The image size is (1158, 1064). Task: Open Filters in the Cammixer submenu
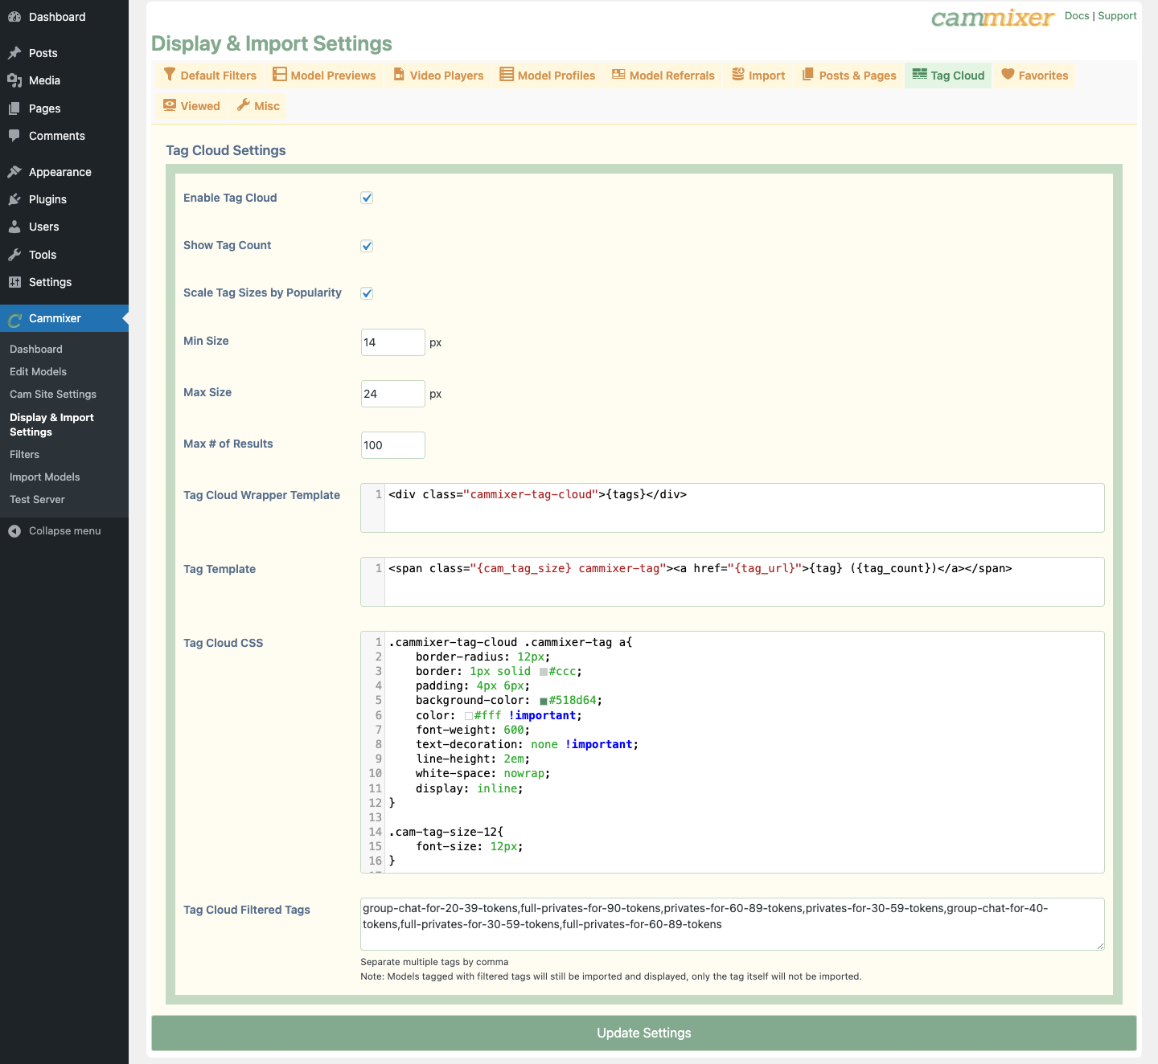(24, 454)
